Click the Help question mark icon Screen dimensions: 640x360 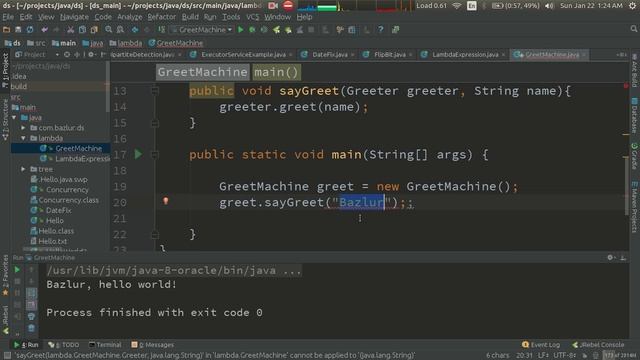(380, 30)
